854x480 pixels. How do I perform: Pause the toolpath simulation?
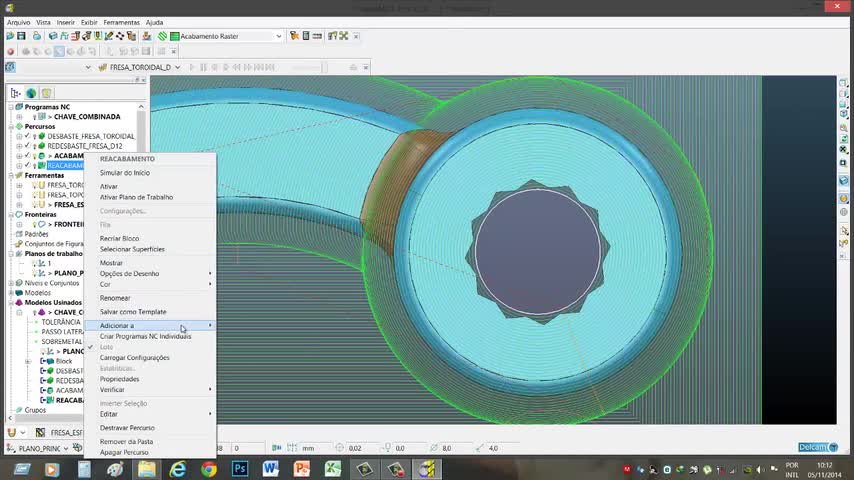point(203,67)
